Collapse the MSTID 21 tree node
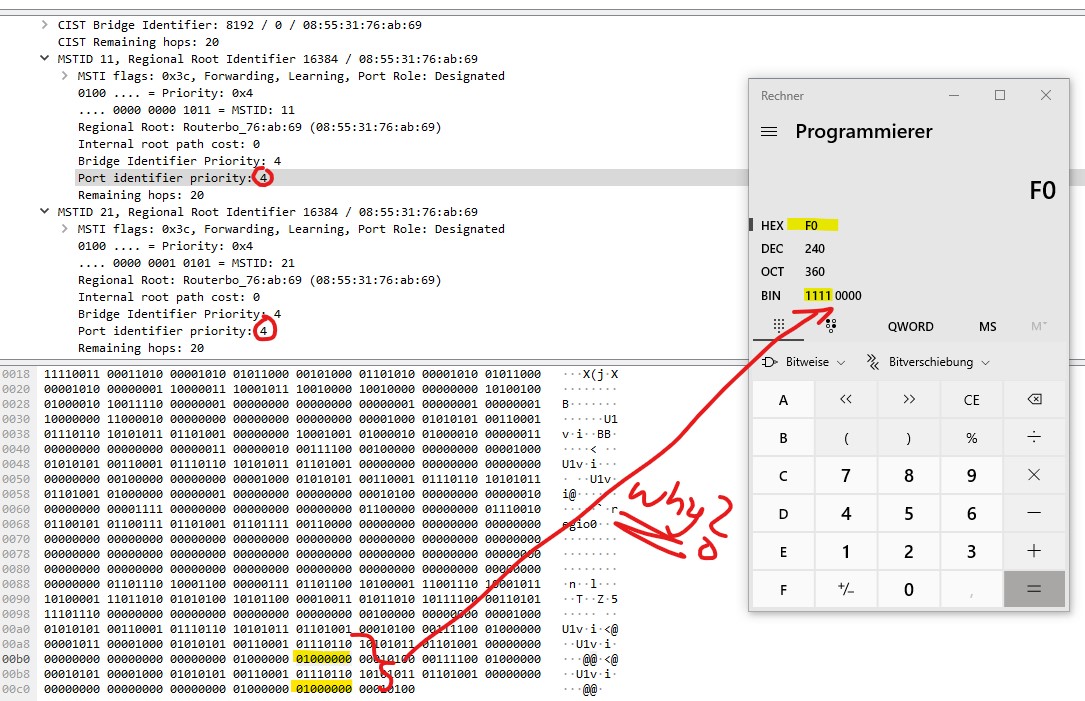This screenshot has height=701, width=1085. [x=44, y=212]
